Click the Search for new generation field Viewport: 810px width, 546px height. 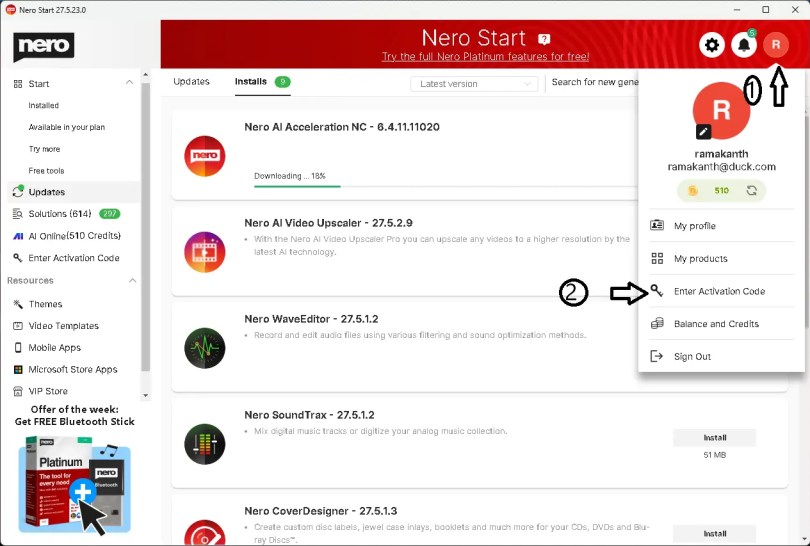click(594, 82)
